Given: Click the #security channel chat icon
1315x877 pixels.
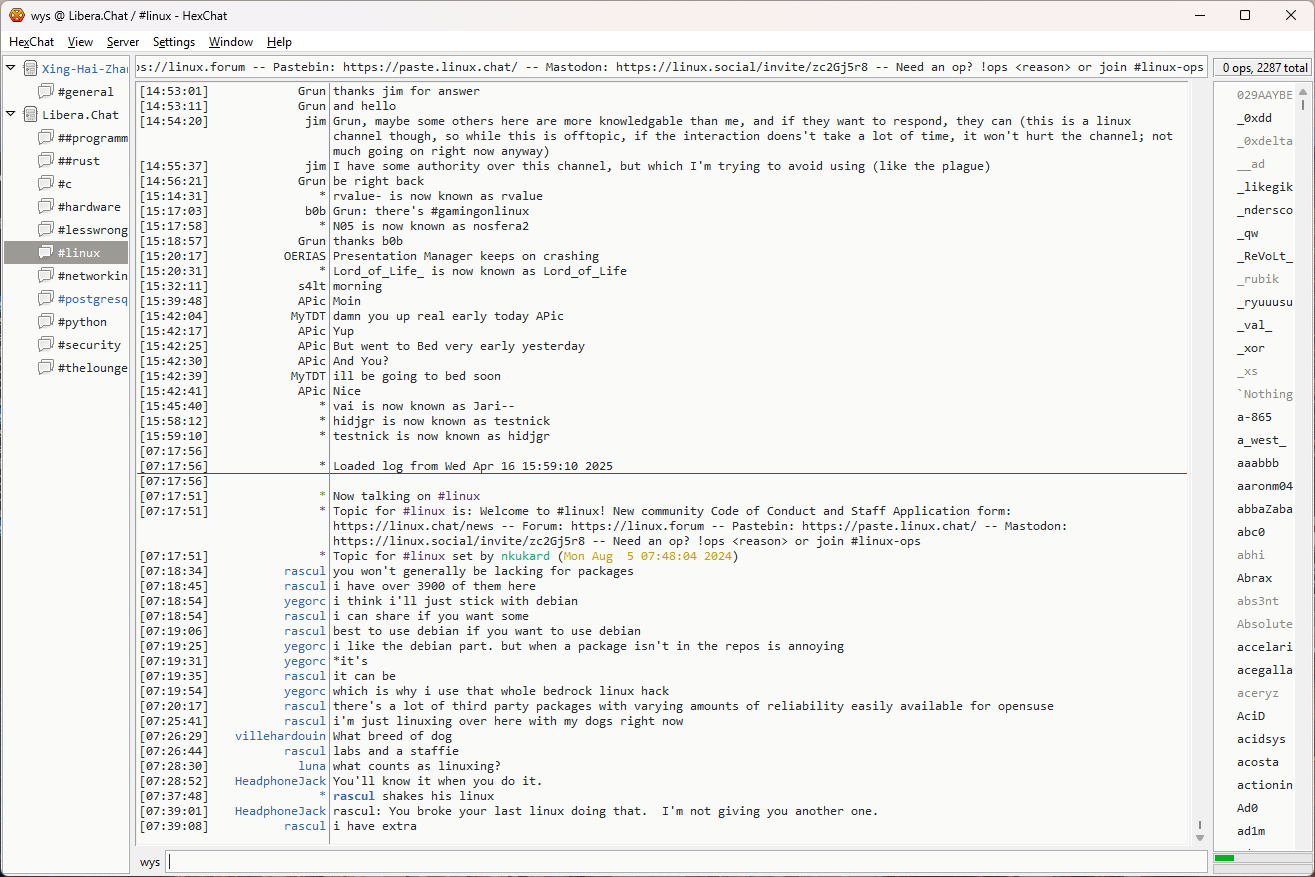Looking at the screenshot, I should pos(46,345).
